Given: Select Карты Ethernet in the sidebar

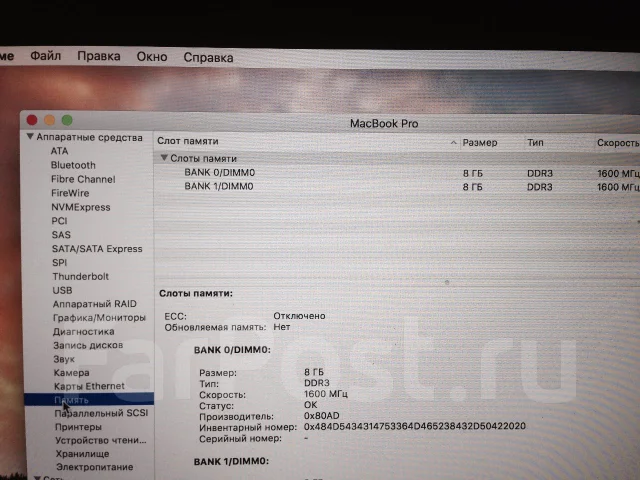Looking at the screenshot, I should pos(89,386).
